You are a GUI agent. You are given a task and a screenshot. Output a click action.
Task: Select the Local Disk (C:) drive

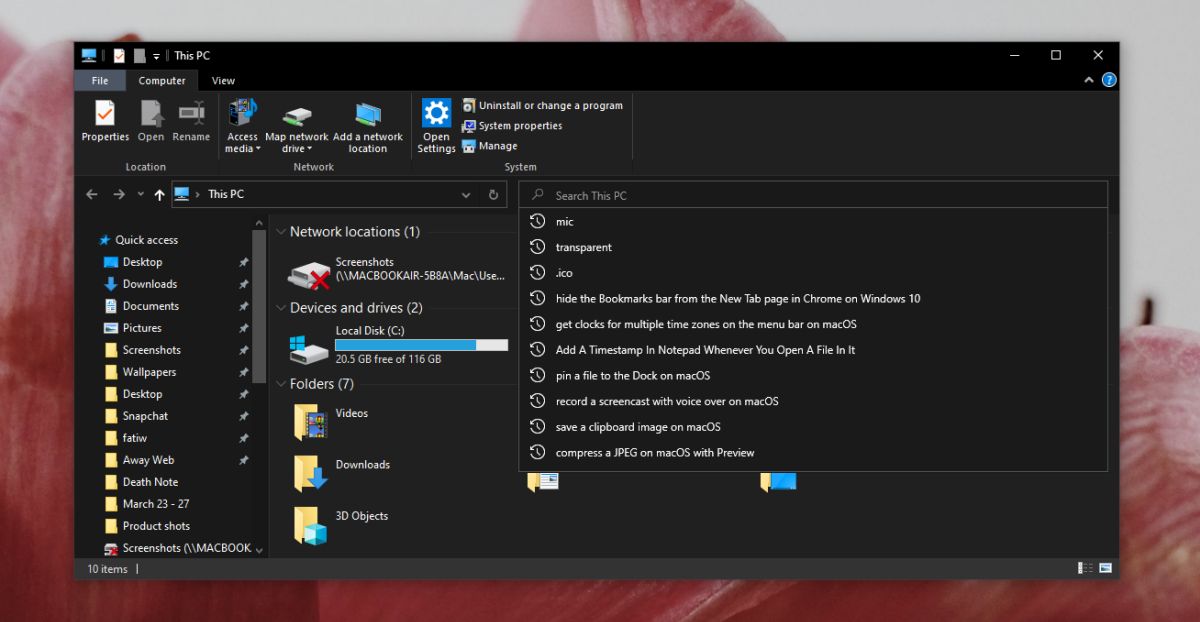(x=397, y=344)
